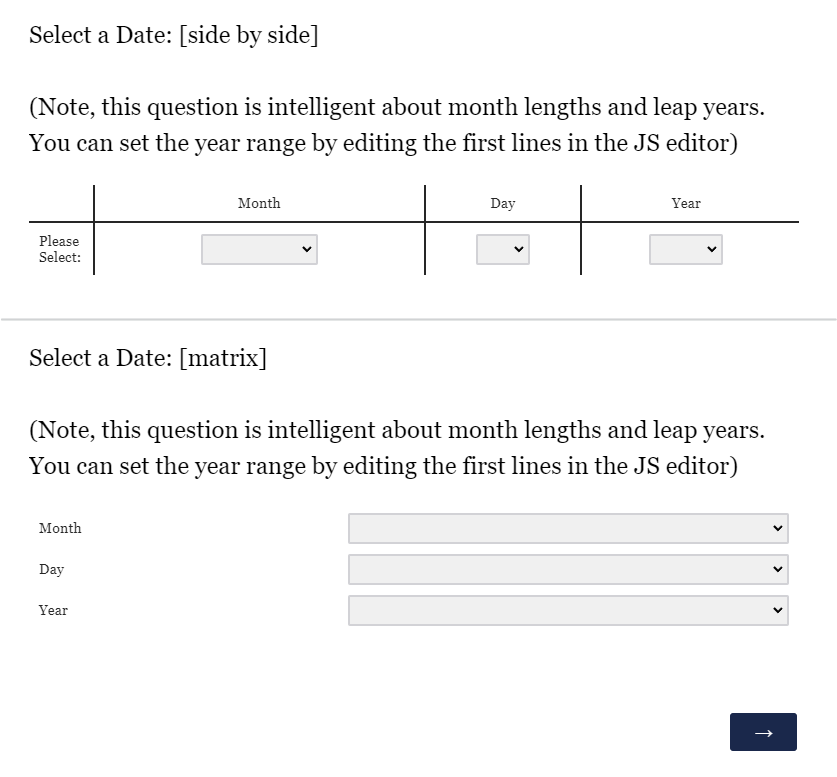Open the Day dropdown in the matrix question

click(x=568, y=569)
